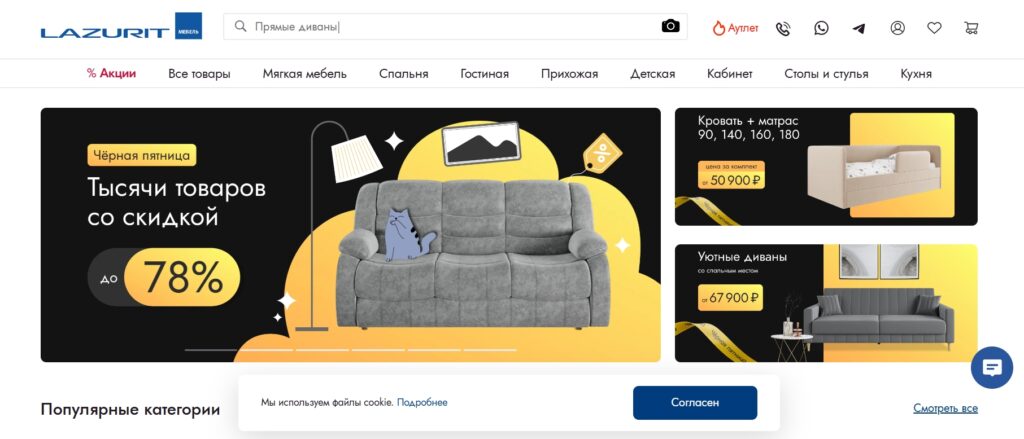Go to Lazurit logo homepage
1024x439 pixels.
pos(121,26)
